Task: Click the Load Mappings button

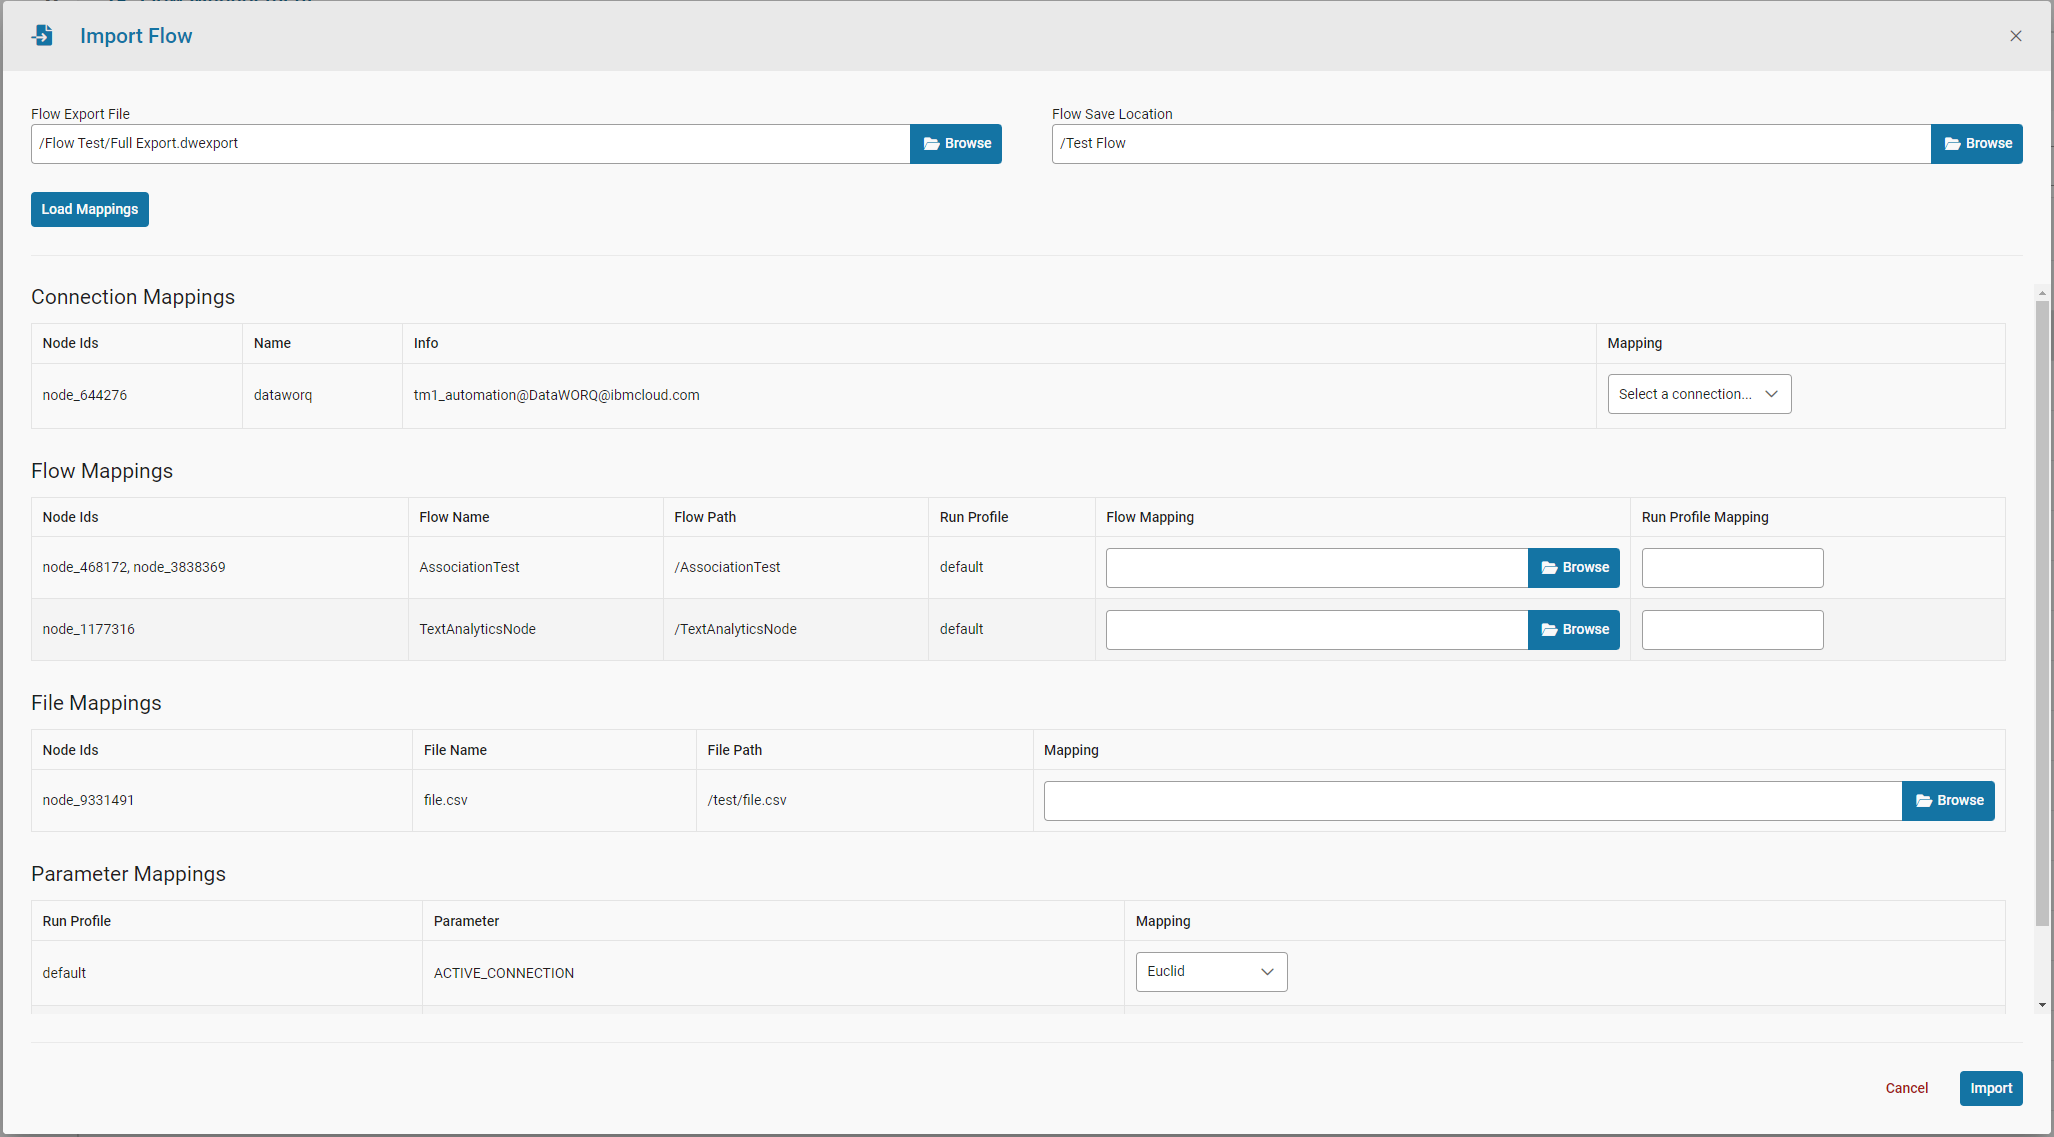Action: [90, 210]
